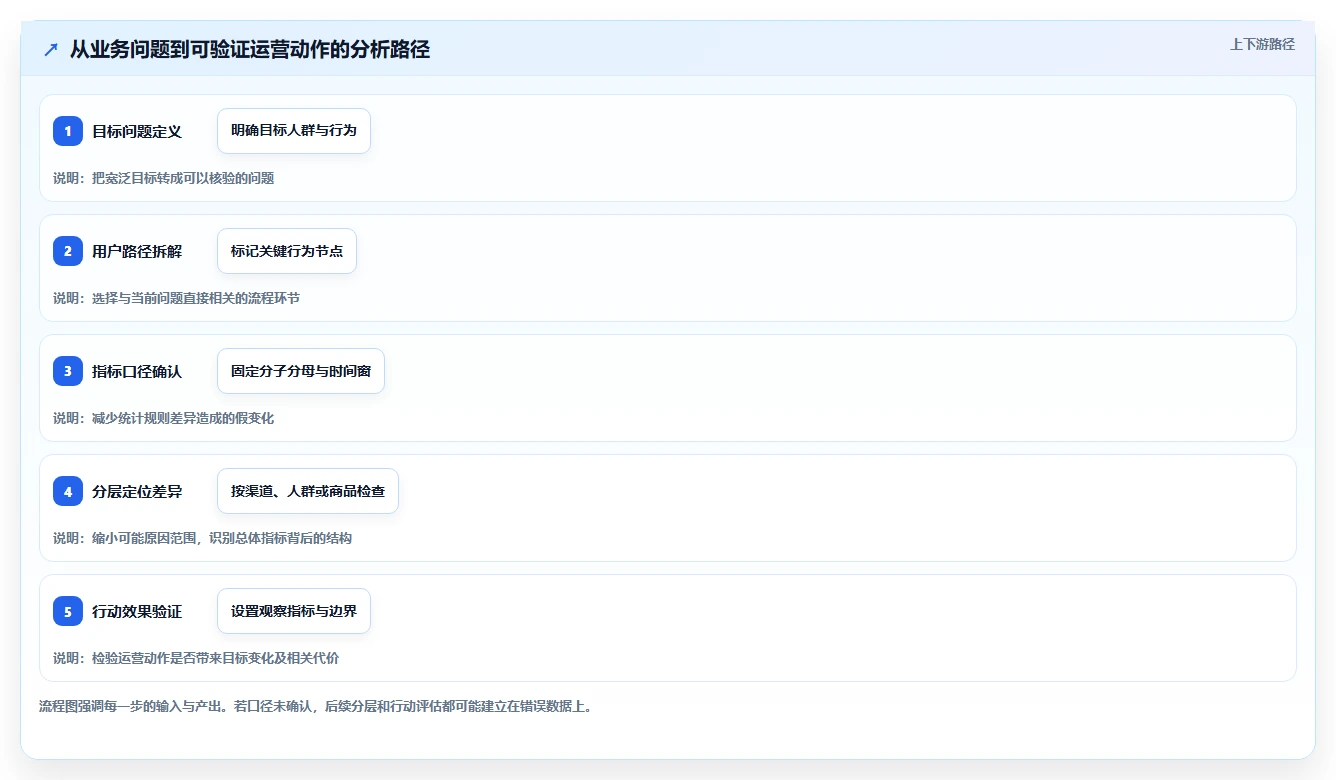
Task: Click the 指标口径确认 step title
Action: (137, 371)
